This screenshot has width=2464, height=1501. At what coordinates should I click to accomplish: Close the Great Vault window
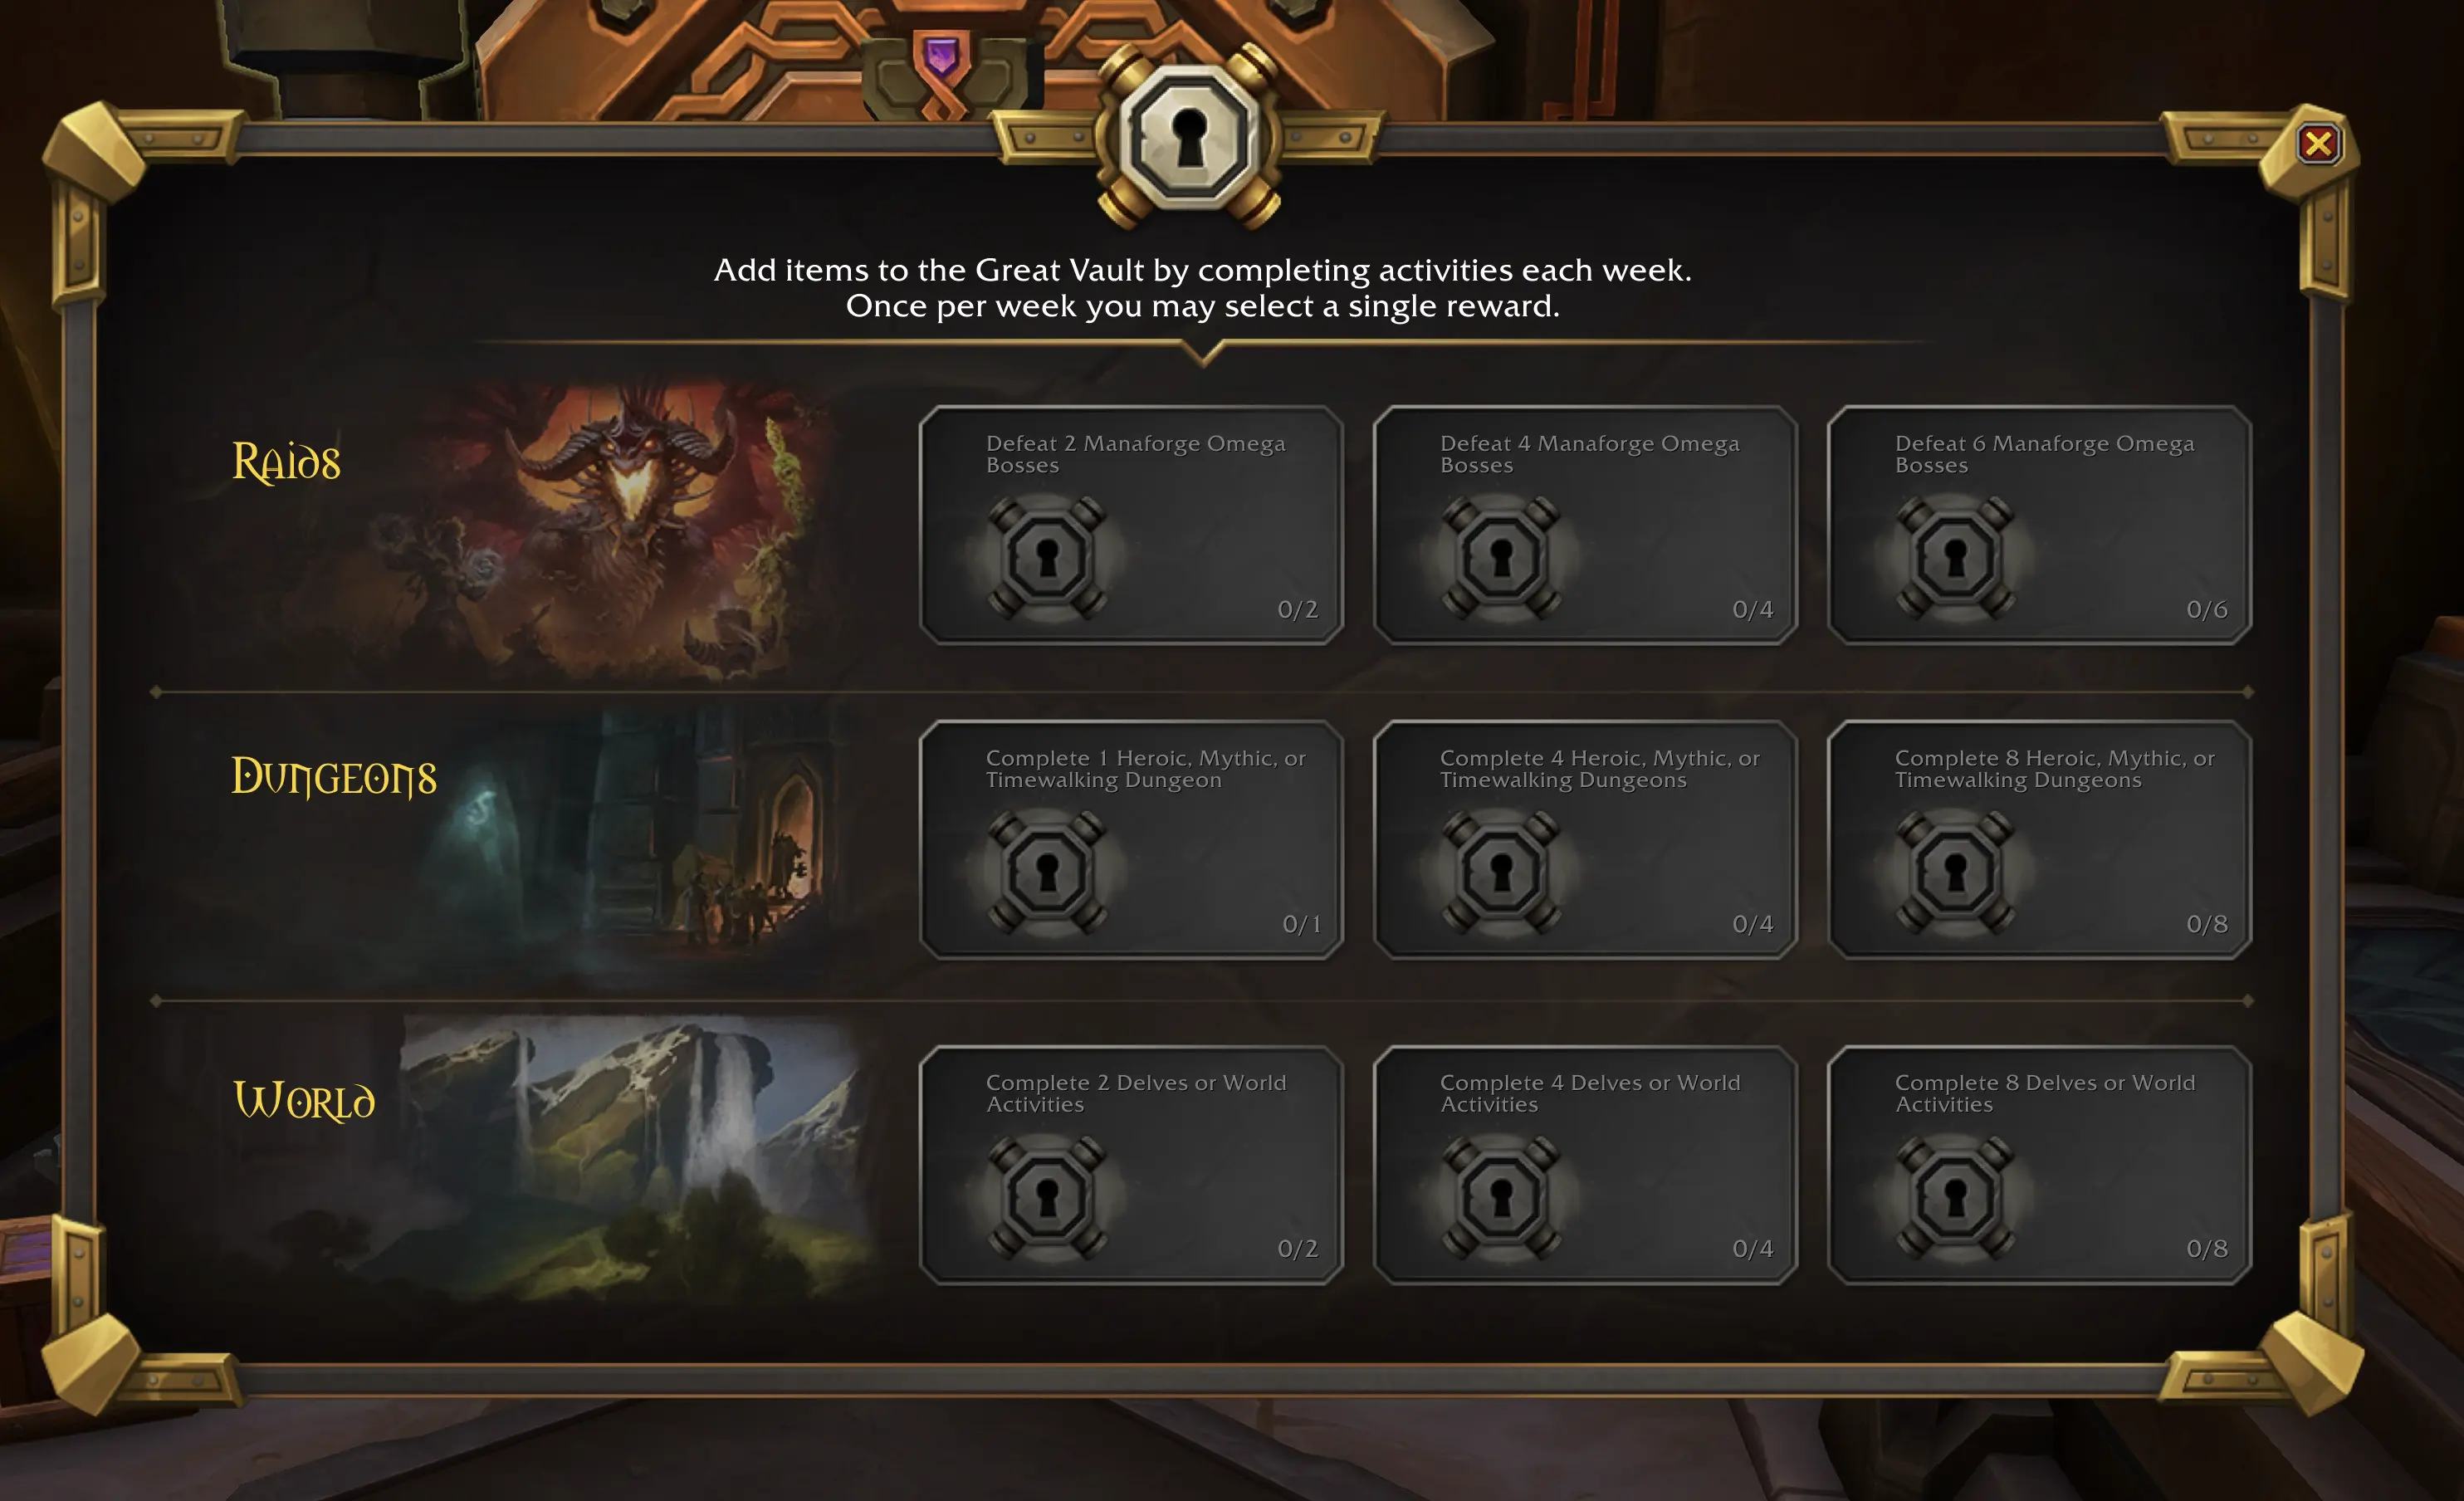point(2318,144)
